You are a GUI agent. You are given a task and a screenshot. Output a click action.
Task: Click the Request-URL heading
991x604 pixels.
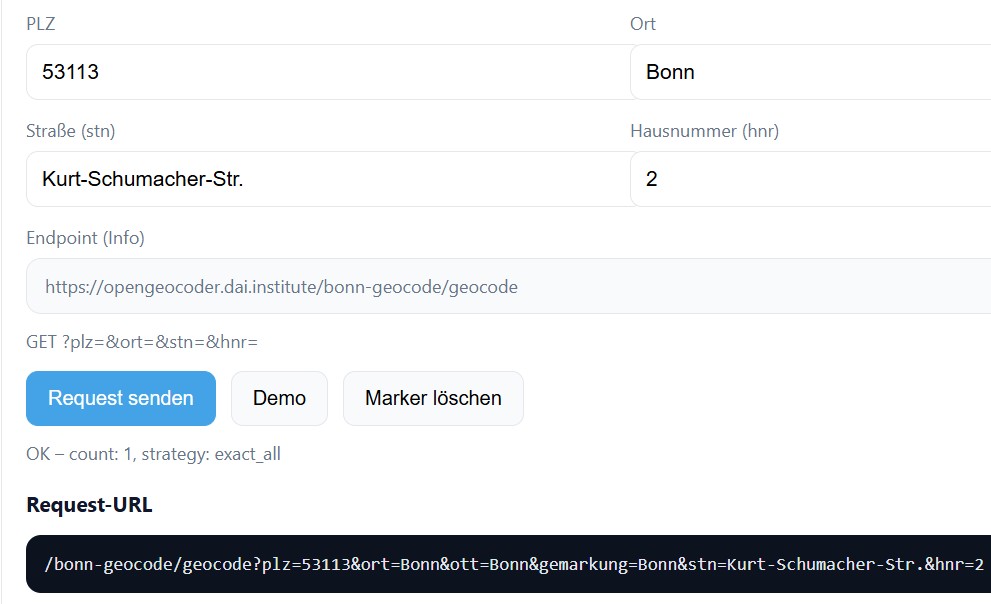pos(89,505)
